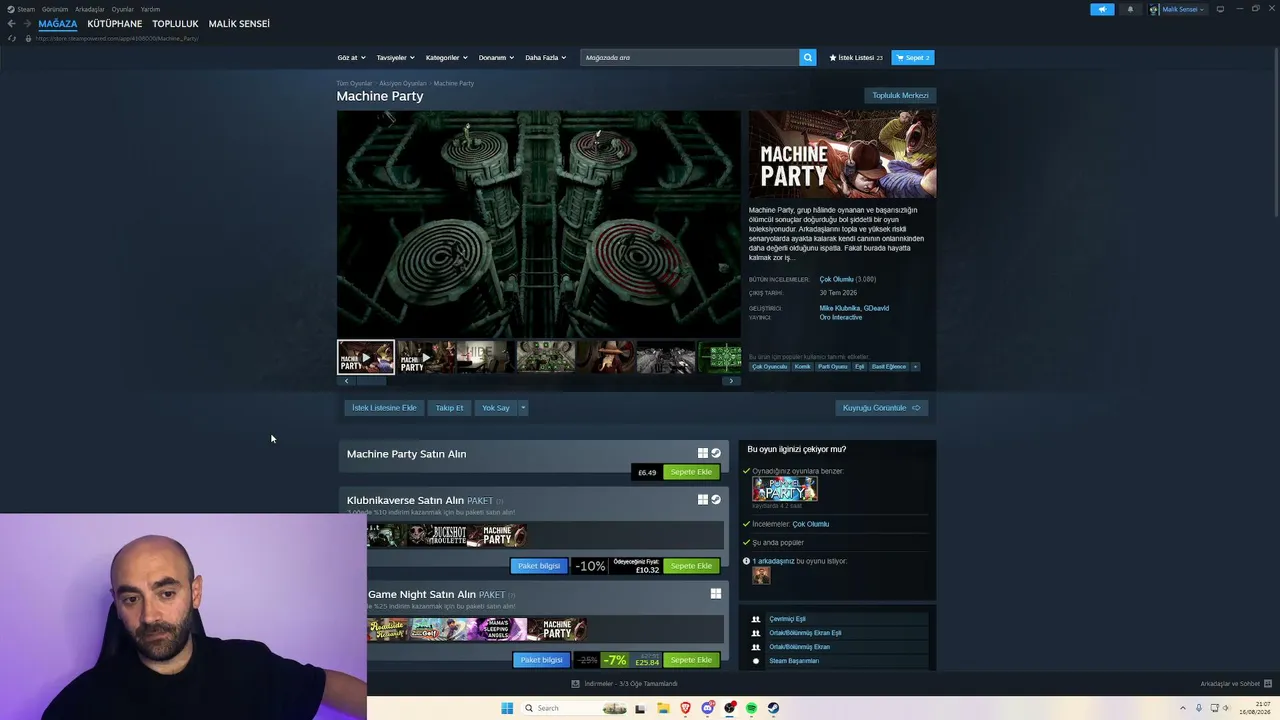Click the store search magnifier button
The width and height of the screenshot is (1280, 720).
coord(807,58)
